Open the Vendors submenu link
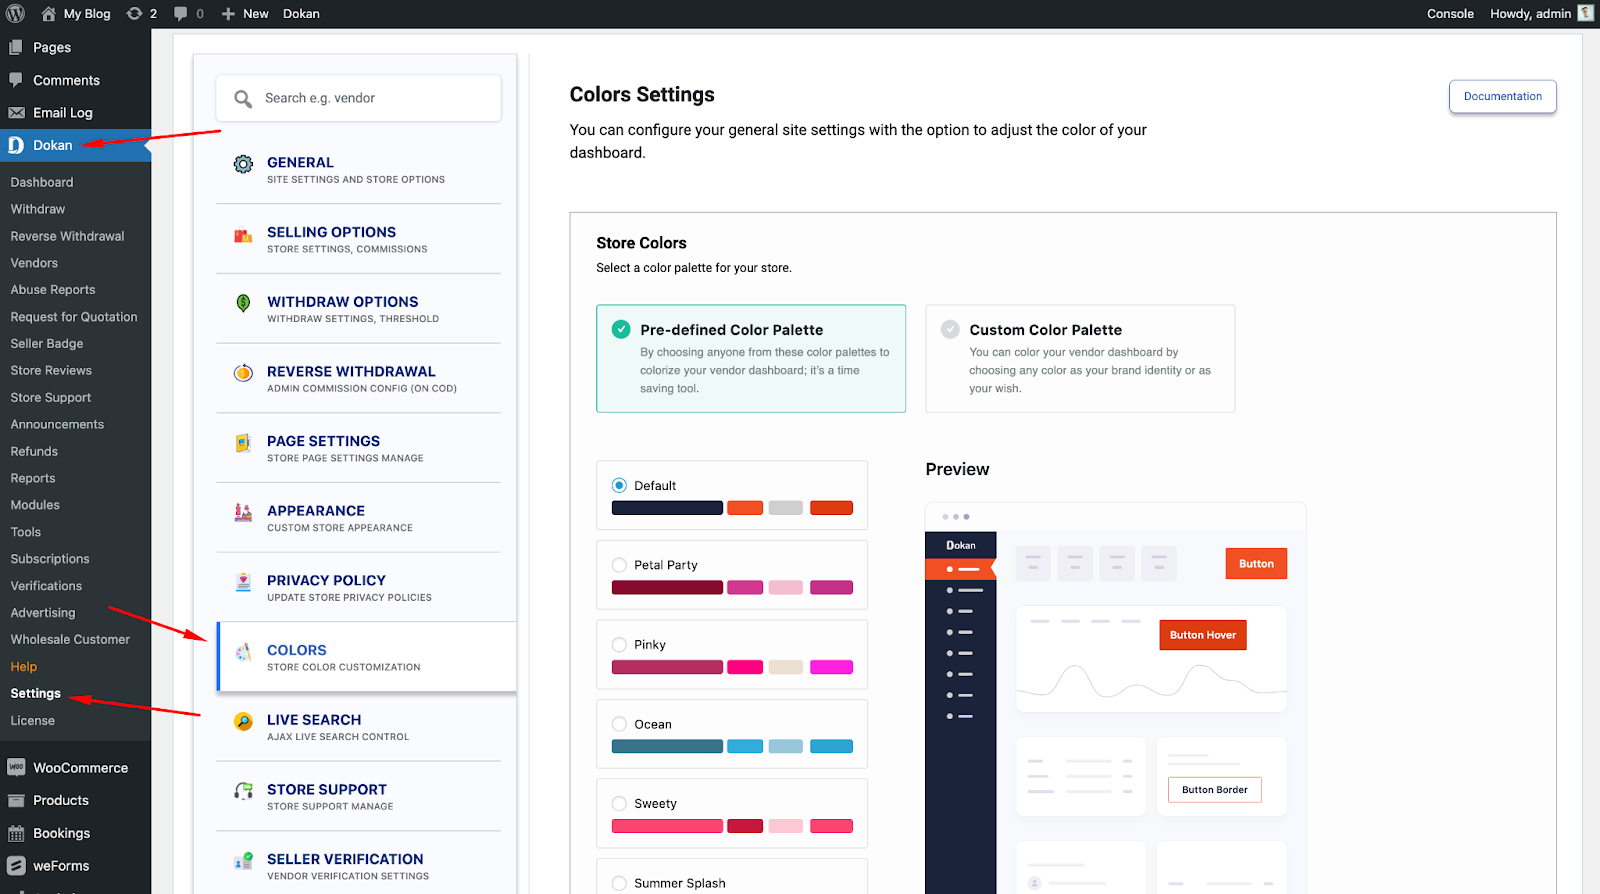The image size is (1600, 894). [x=34, y=263]
